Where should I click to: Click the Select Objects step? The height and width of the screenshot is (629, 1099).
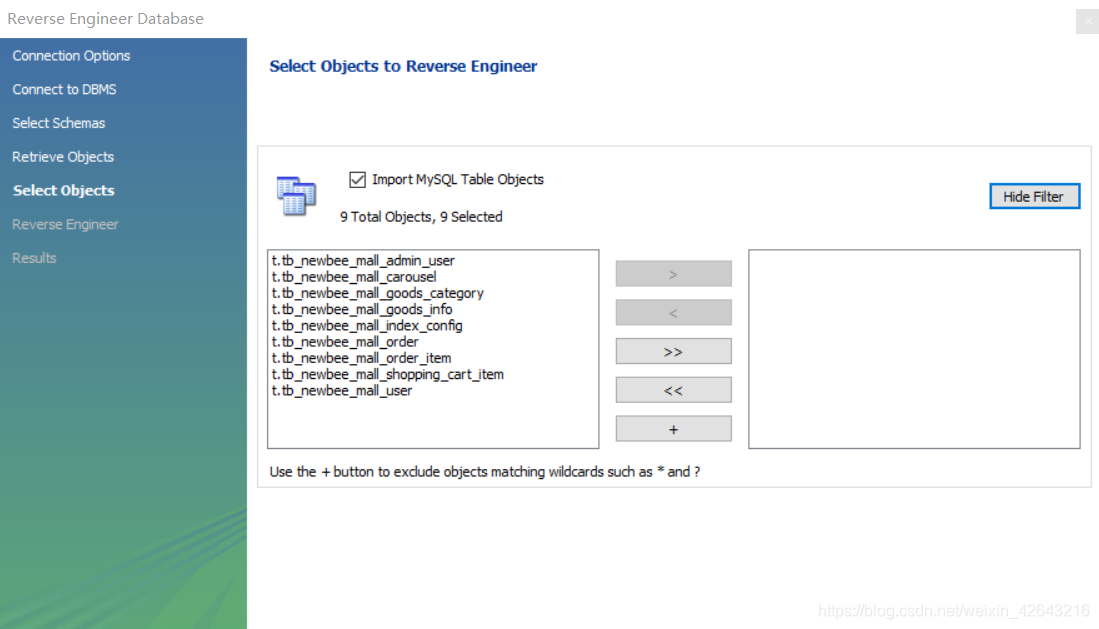tap(64, 190)
